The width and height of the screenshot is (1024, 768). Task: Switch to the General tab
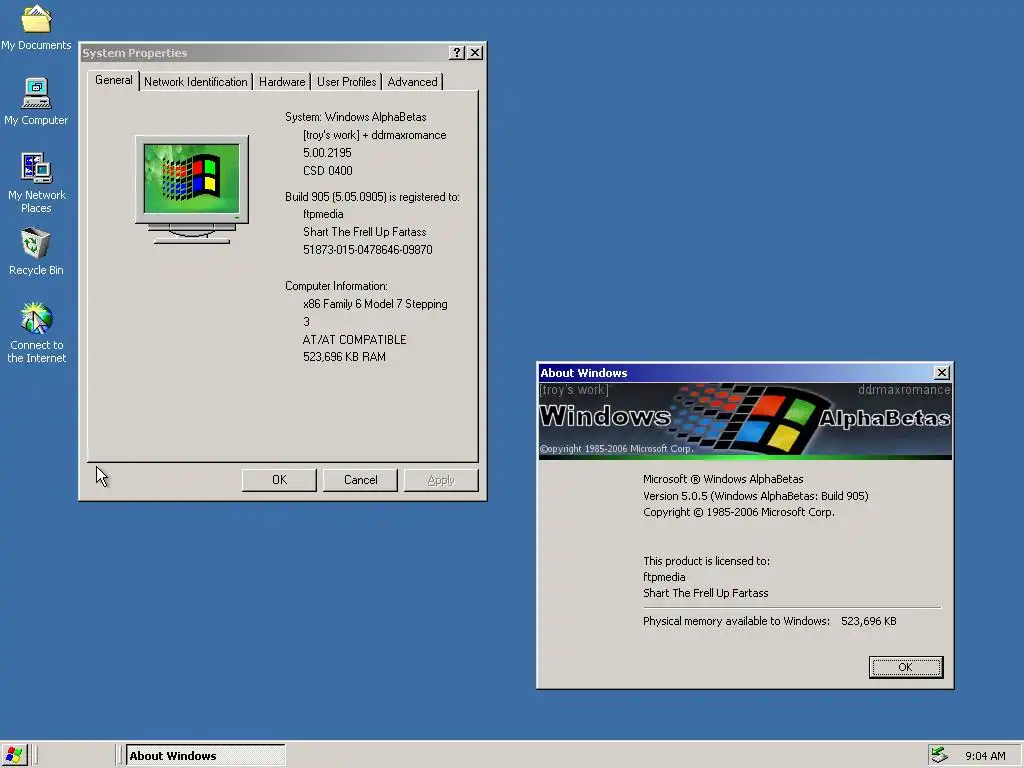tap(114, 80)
